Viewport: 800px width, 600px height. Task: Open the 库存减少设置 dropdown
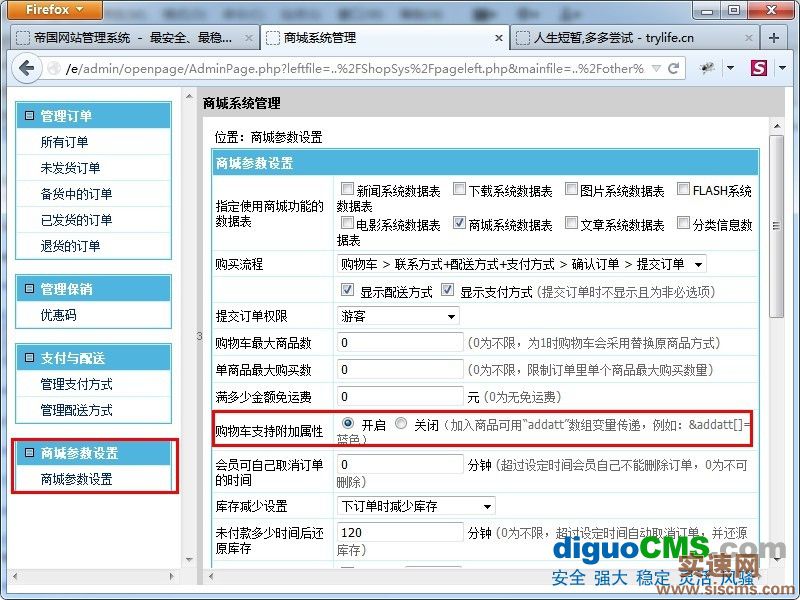[x=416, y=506]
